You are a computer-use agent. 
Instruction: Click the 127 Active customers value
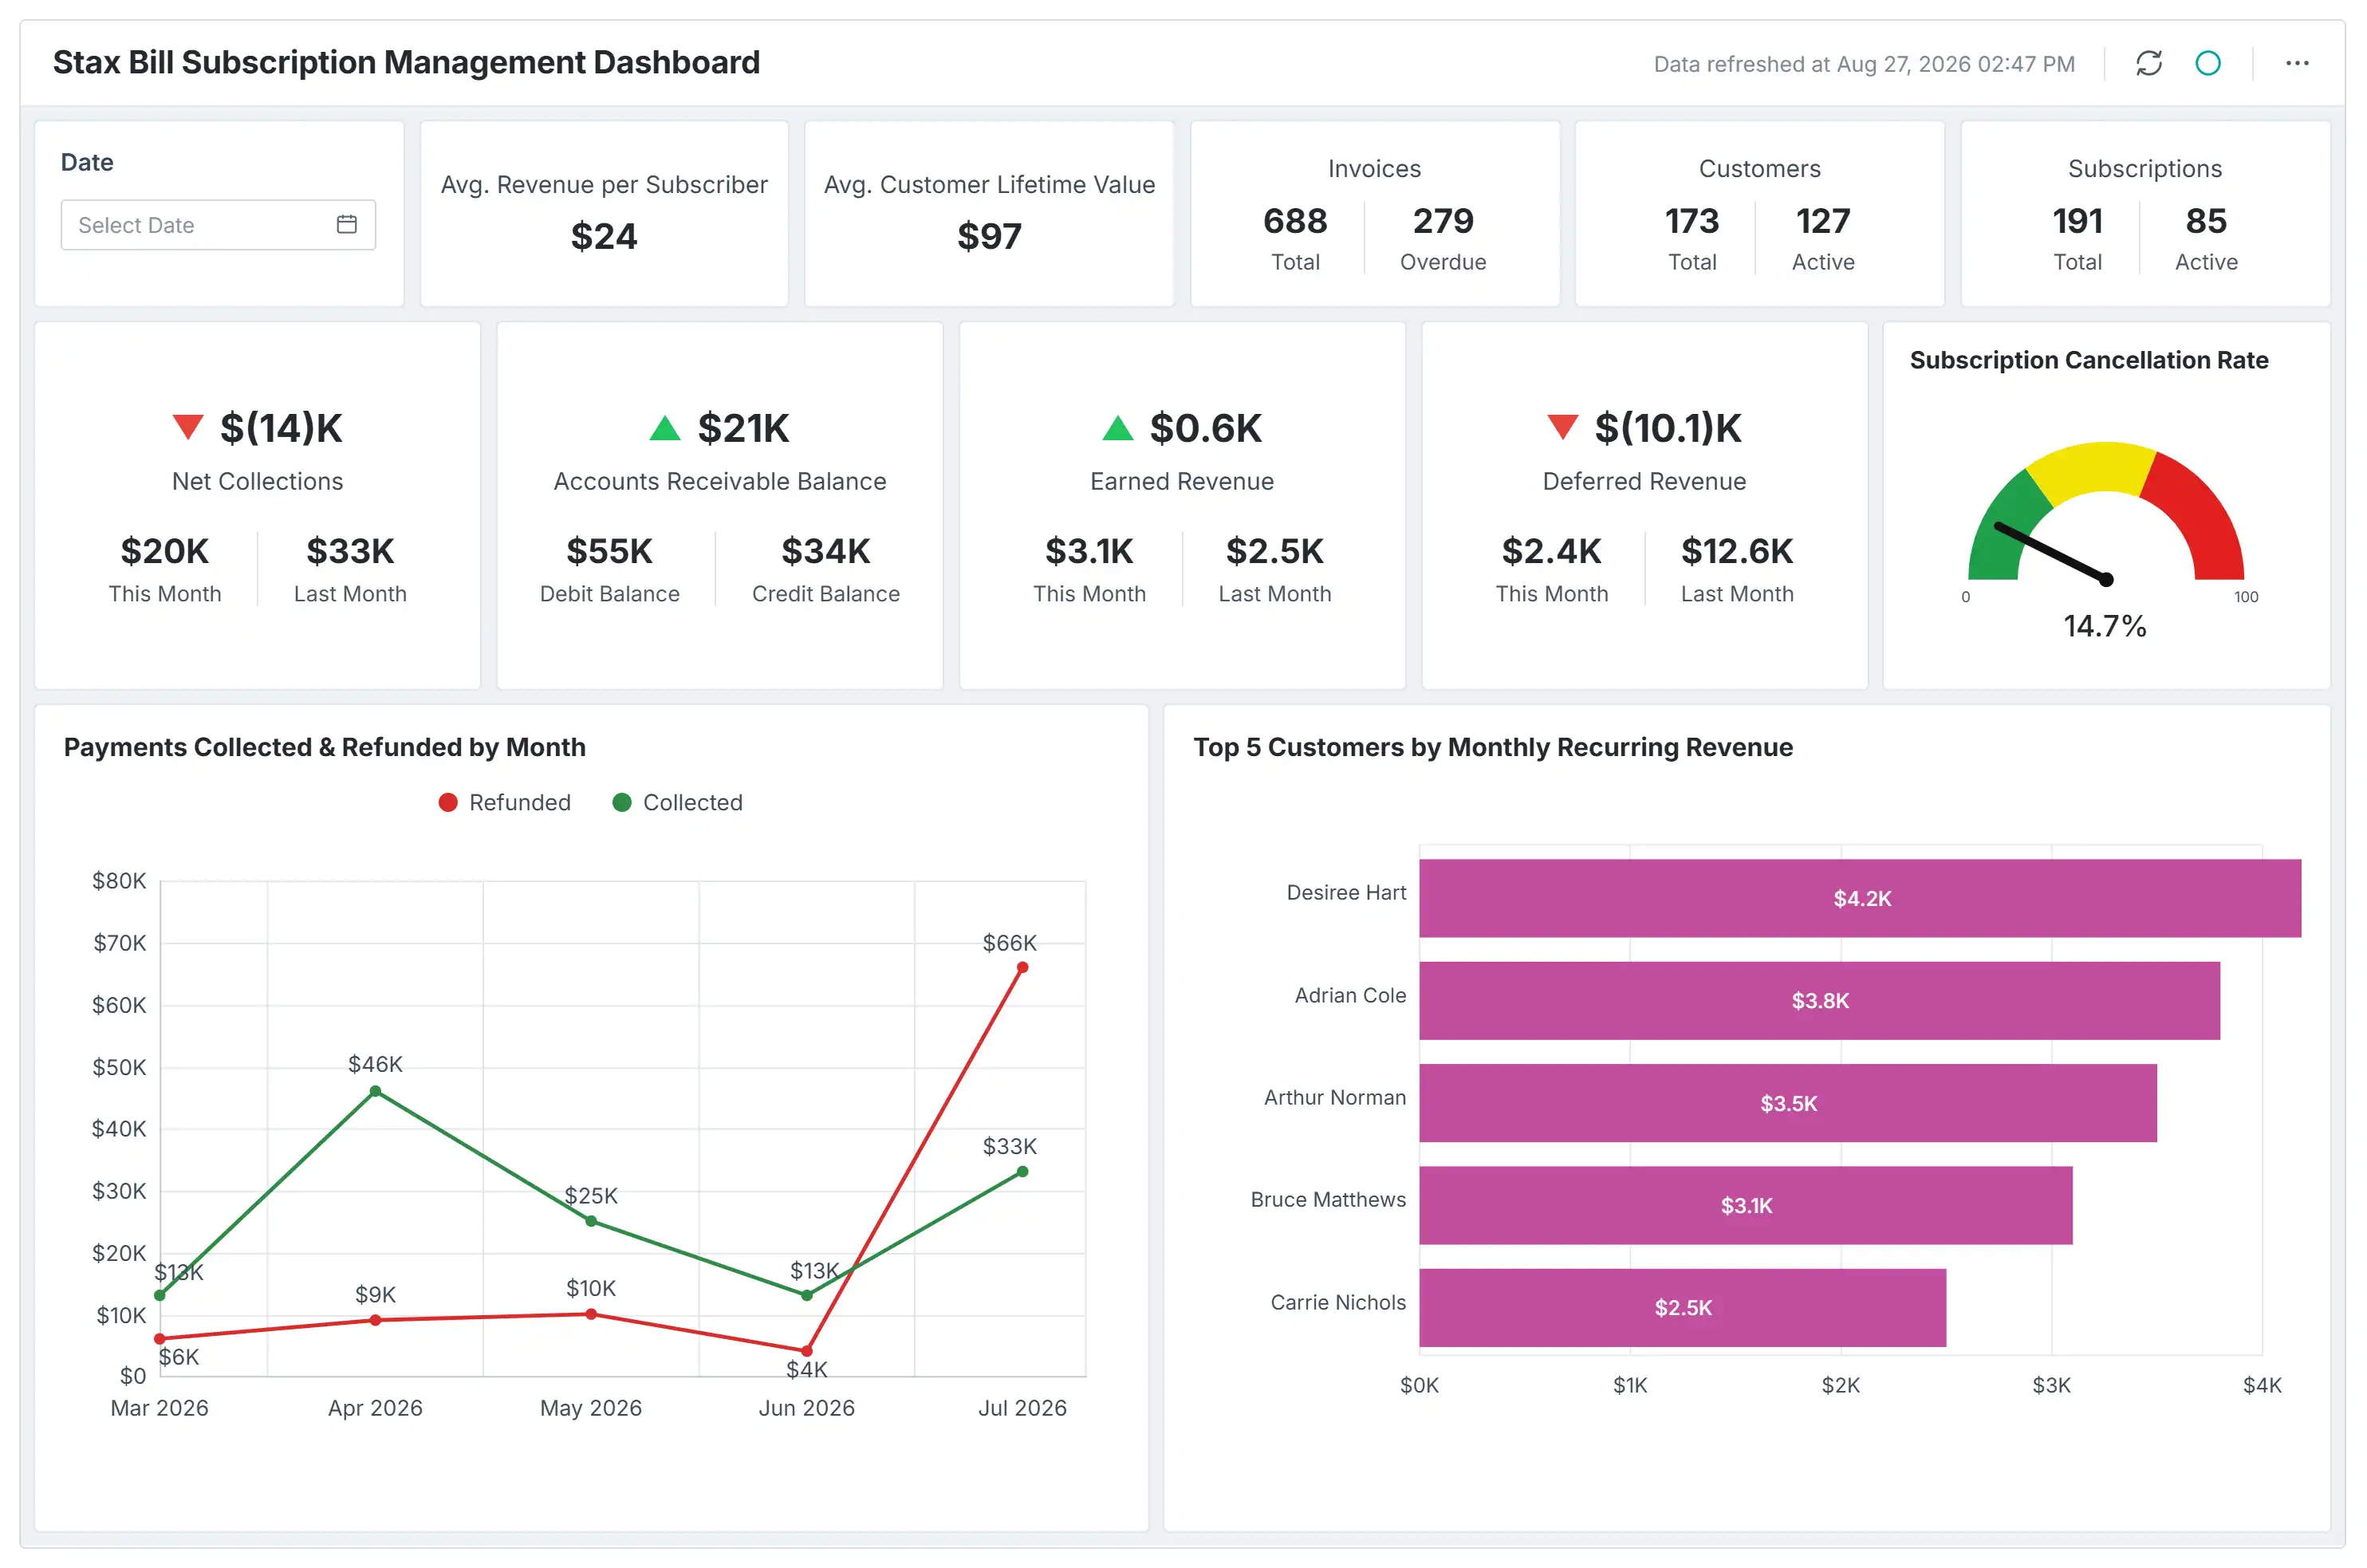pyautogui.click(x=1823, y=221)
